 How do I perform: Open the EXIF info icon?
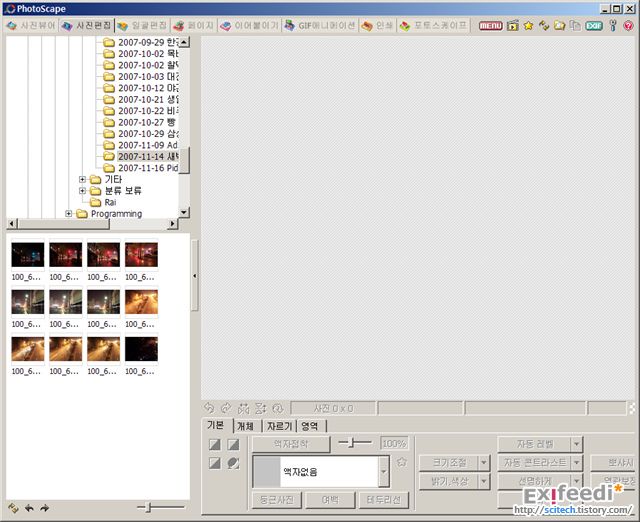pyautogui.click(x=594, y=26)
